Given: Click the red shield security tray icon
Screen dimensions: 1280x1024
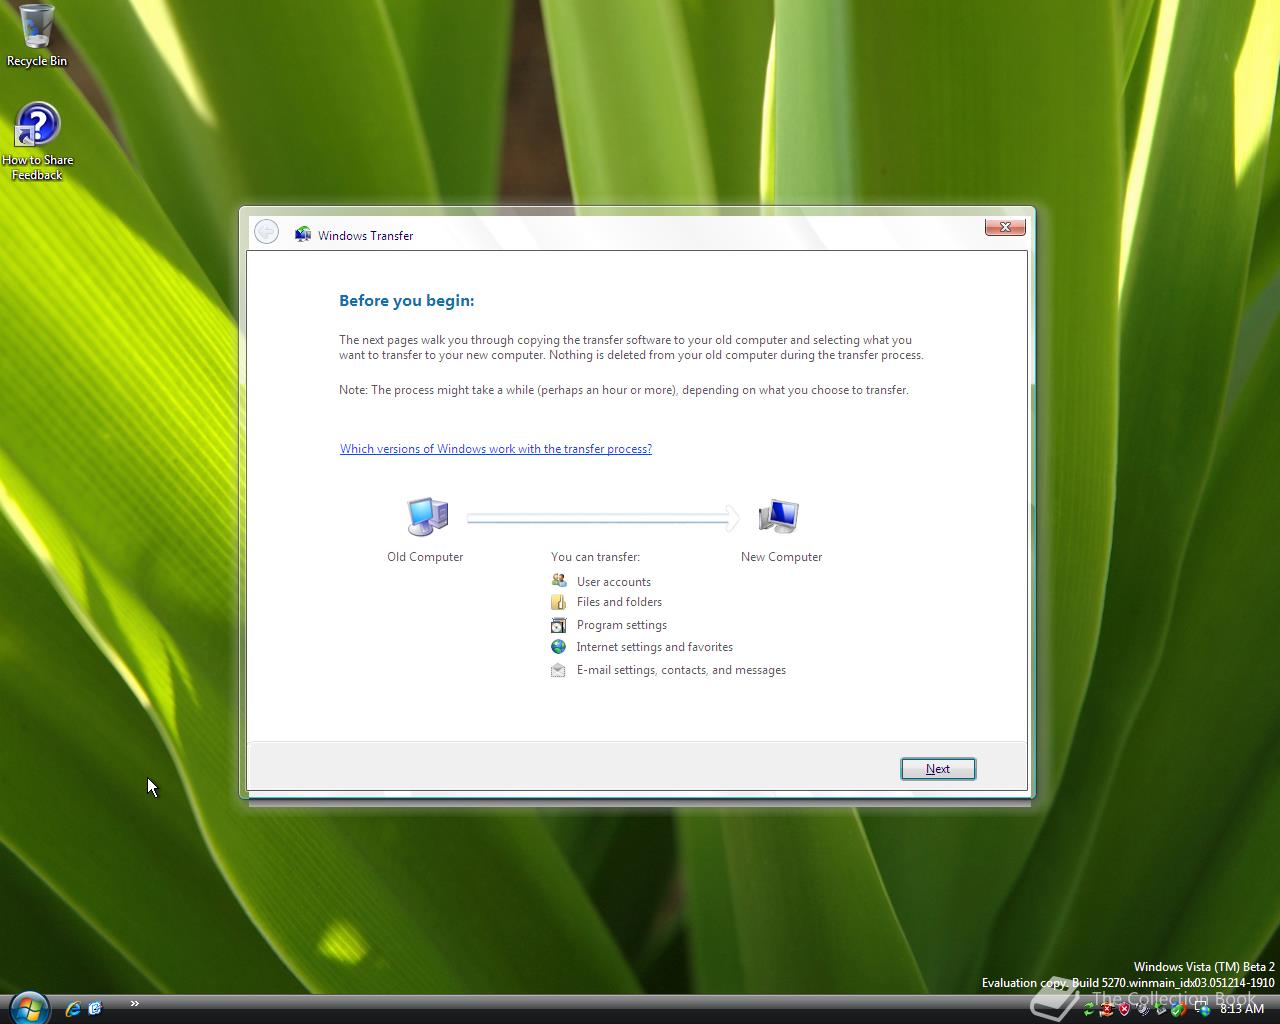Looking at the screenshot, I should (1125, 1009).
